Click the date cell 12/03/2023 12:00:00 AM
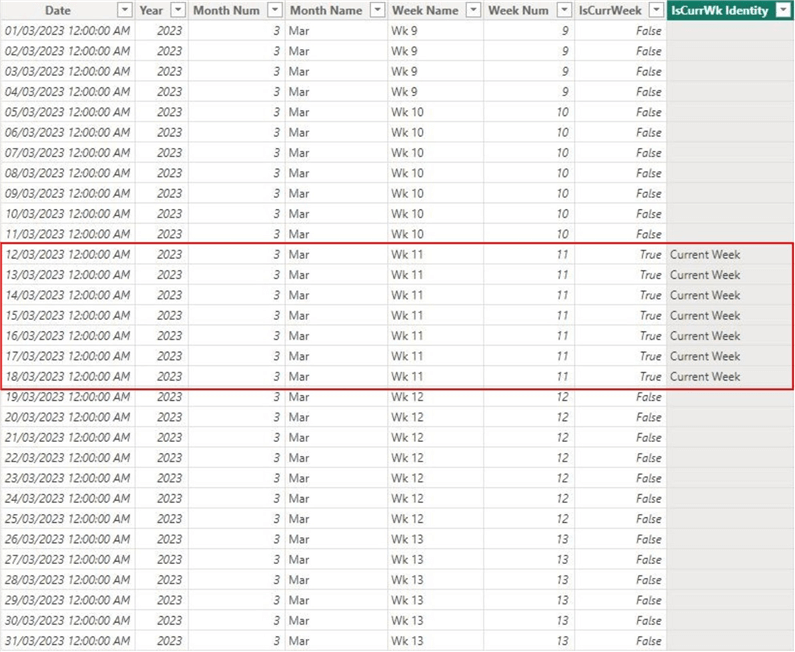The width and height of the screenshot is (795, 652). 67,255
